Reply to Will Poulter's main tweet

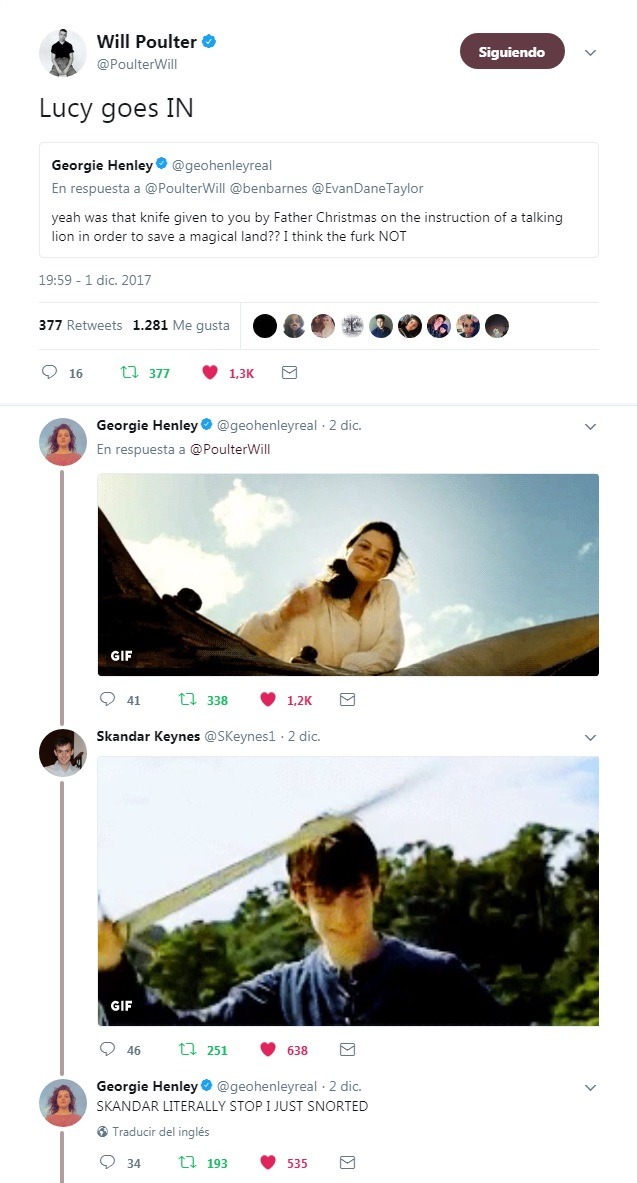coord(49,373)
